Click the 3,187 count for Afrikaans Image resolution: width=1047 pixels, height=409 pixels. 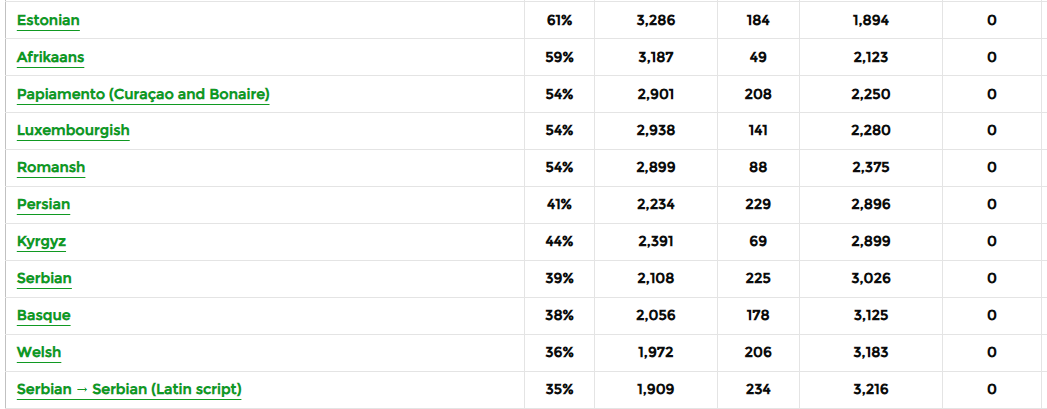[655, 57]
